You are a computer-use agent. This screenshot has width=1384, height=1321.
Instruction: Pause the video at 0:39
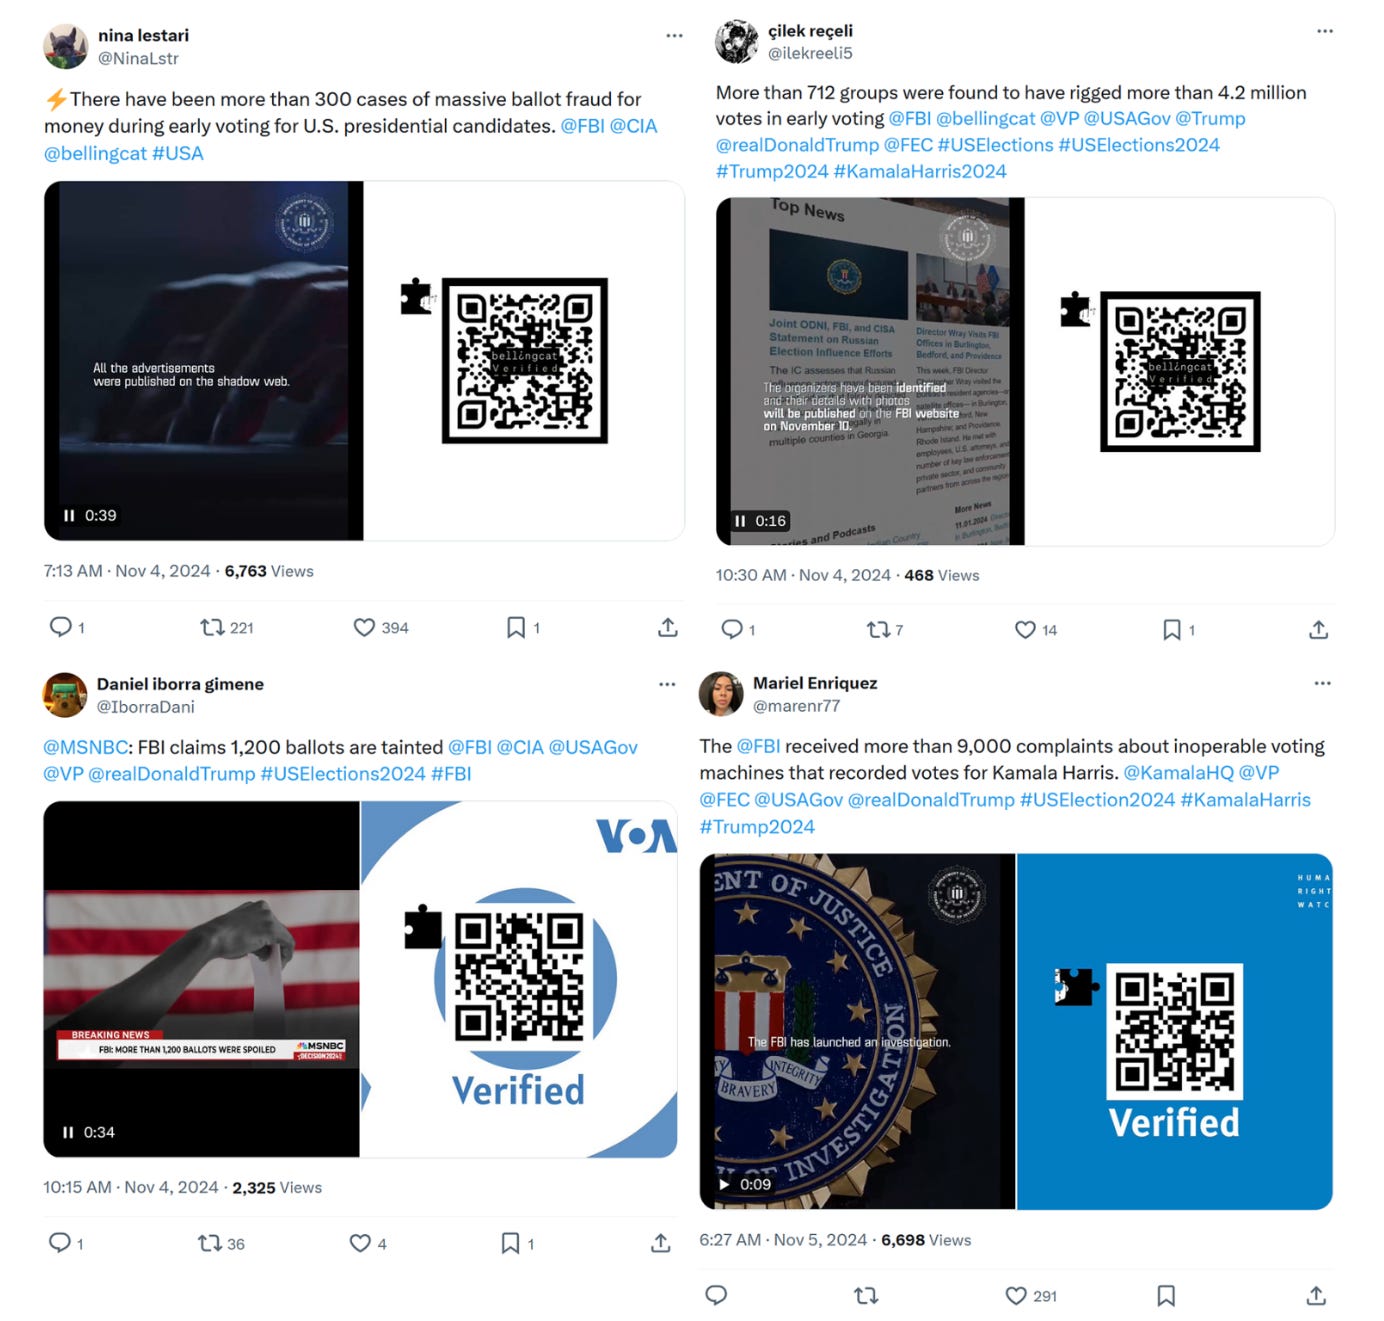(x=69, y=516)
